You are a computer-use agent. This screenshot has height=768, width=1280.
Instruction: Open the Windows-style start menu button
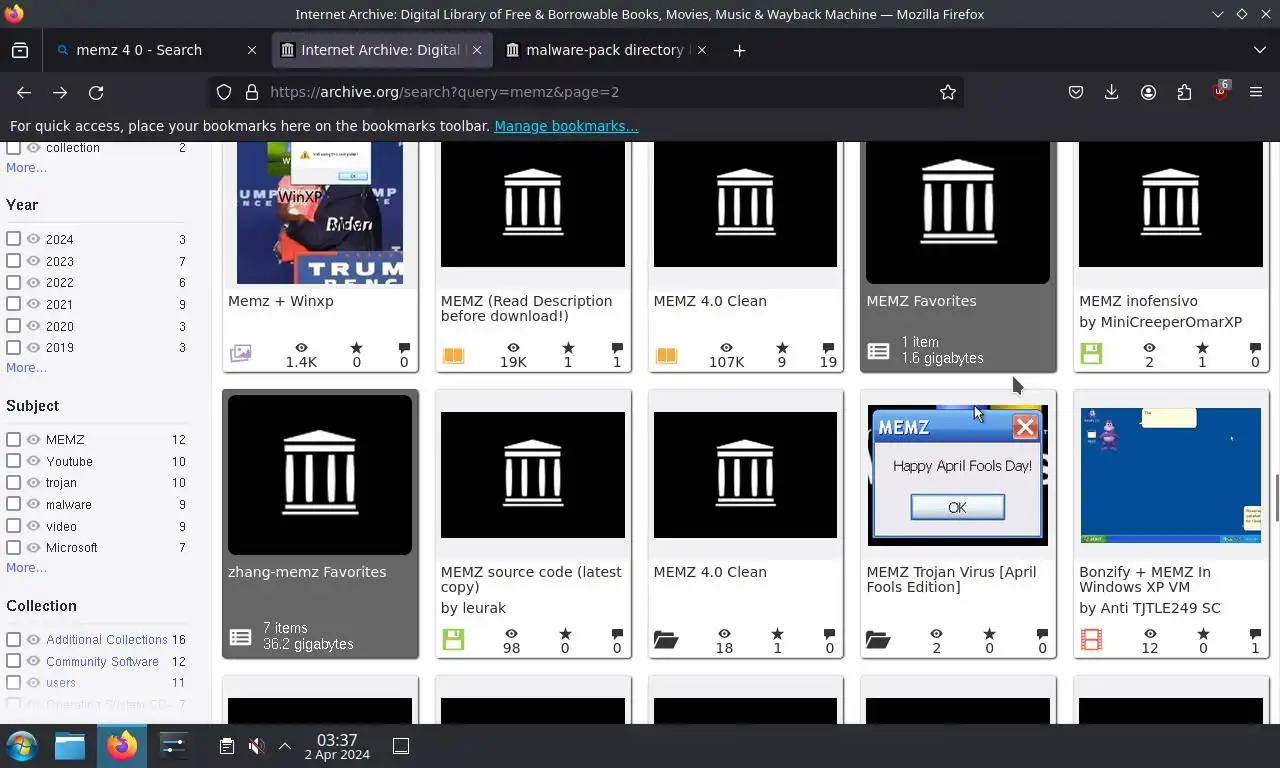pyautogui.click(x=22, y=746)
